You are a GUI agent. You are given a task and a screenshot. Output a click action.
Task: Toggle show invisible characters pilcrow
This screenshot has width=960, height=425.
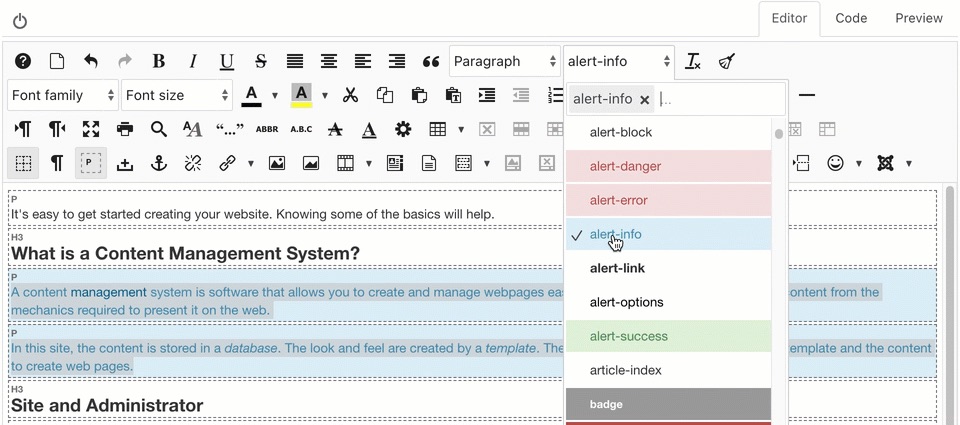click(x=57, y=163)
